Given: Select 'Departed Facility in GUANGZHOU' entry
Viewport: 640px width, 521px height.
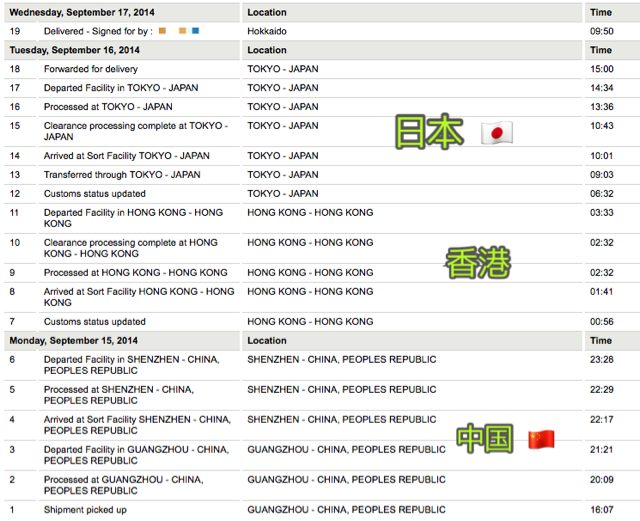Looking at the screenshot, I should [136, 455].
